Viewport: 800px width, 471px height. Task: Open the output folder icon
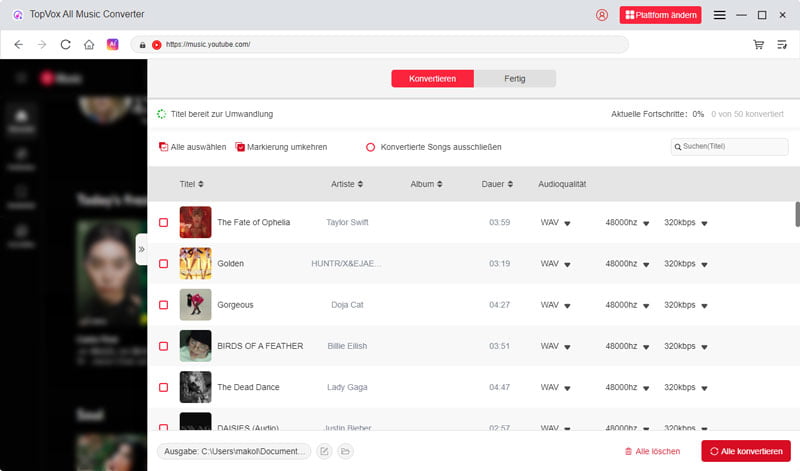coord(345,451)
